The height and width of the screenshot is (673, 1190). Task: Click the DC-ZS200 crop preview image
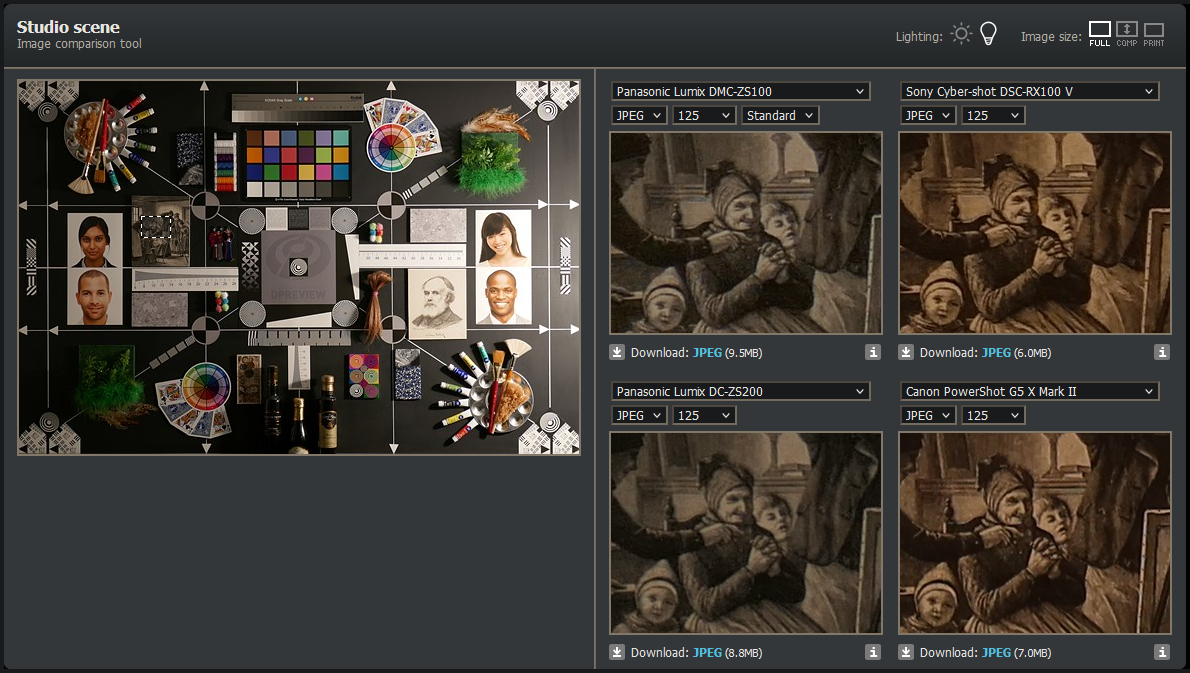click(x=746, y=533)
